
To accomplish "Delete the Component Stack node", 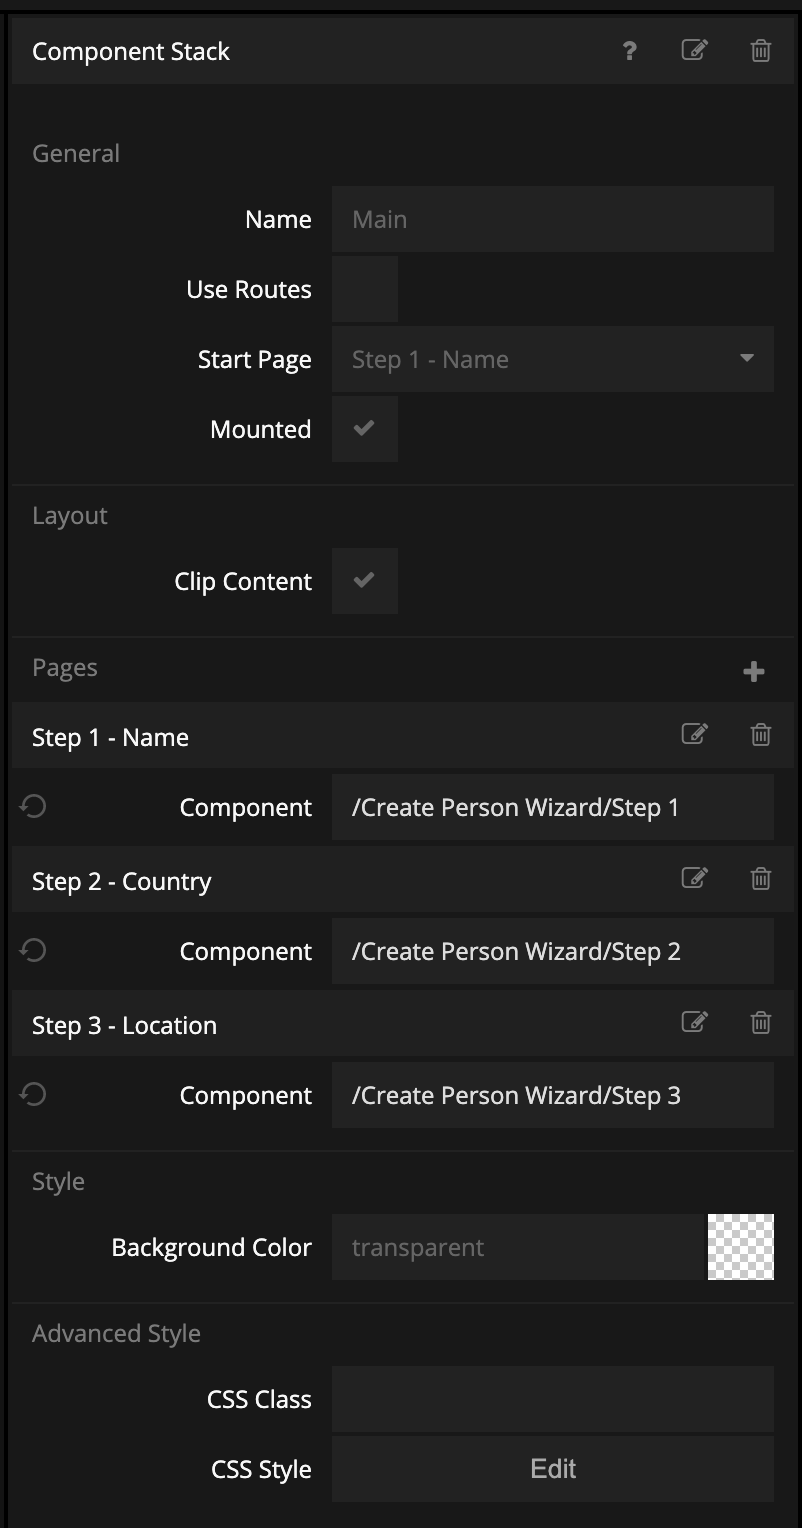I will [x=761, y=51].
